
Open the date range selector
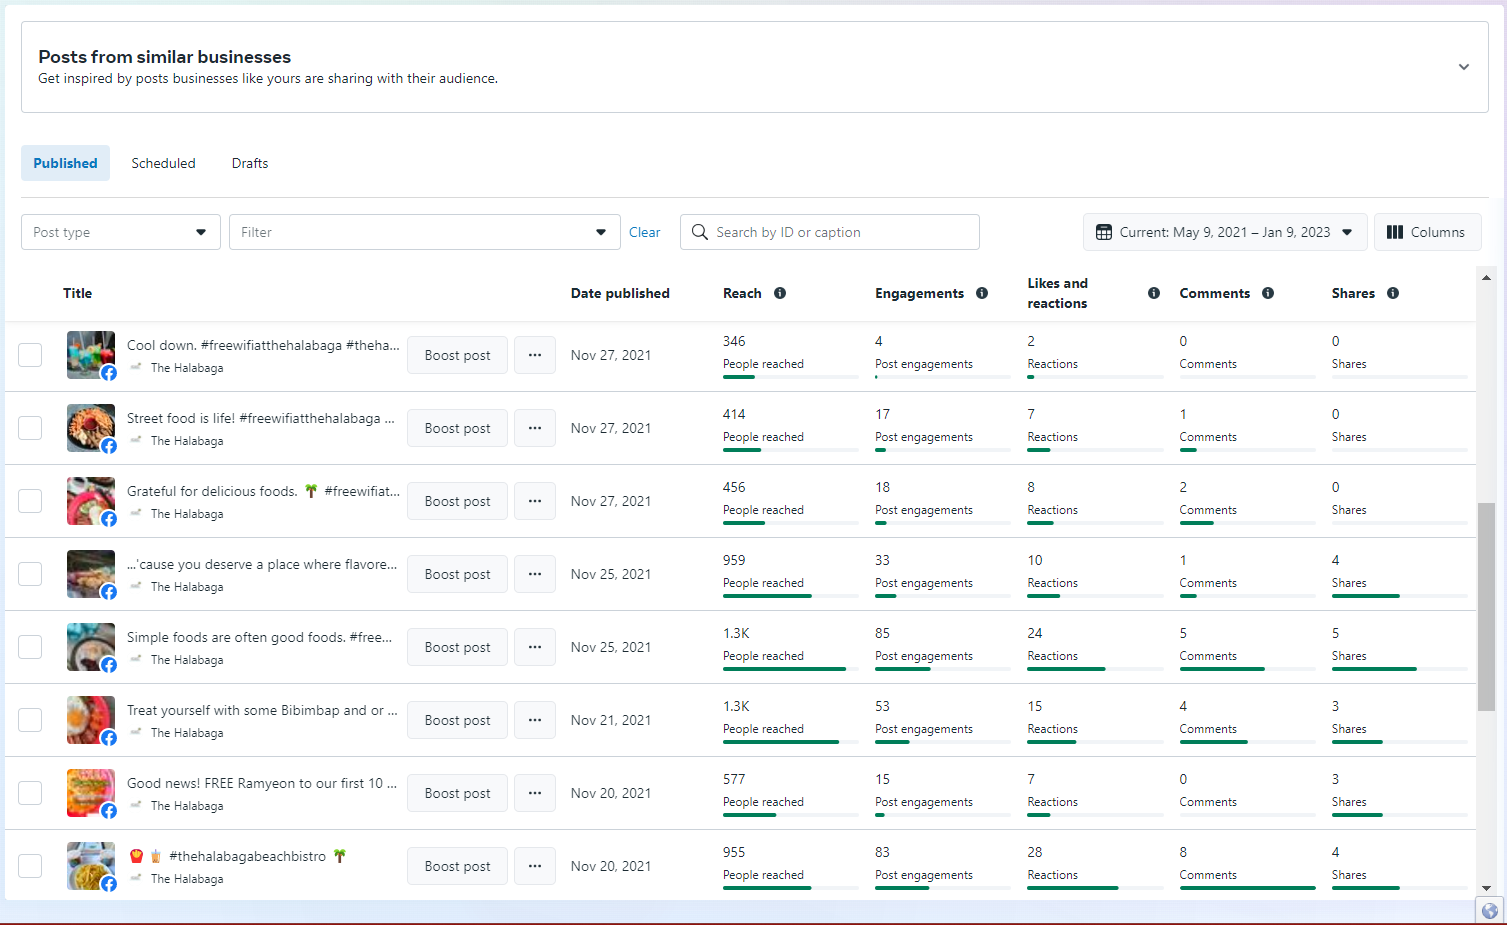pos(1225,232)
